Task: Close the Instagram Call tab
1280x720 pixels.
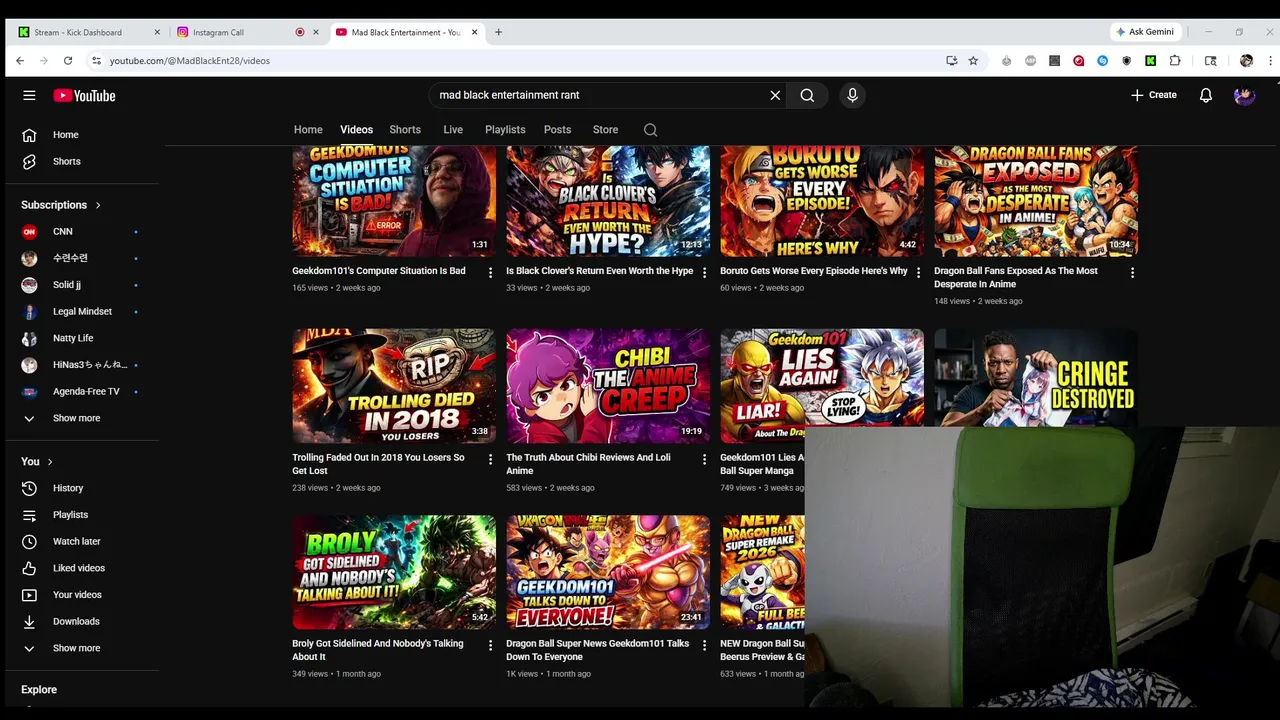Action: coord(316,32)
